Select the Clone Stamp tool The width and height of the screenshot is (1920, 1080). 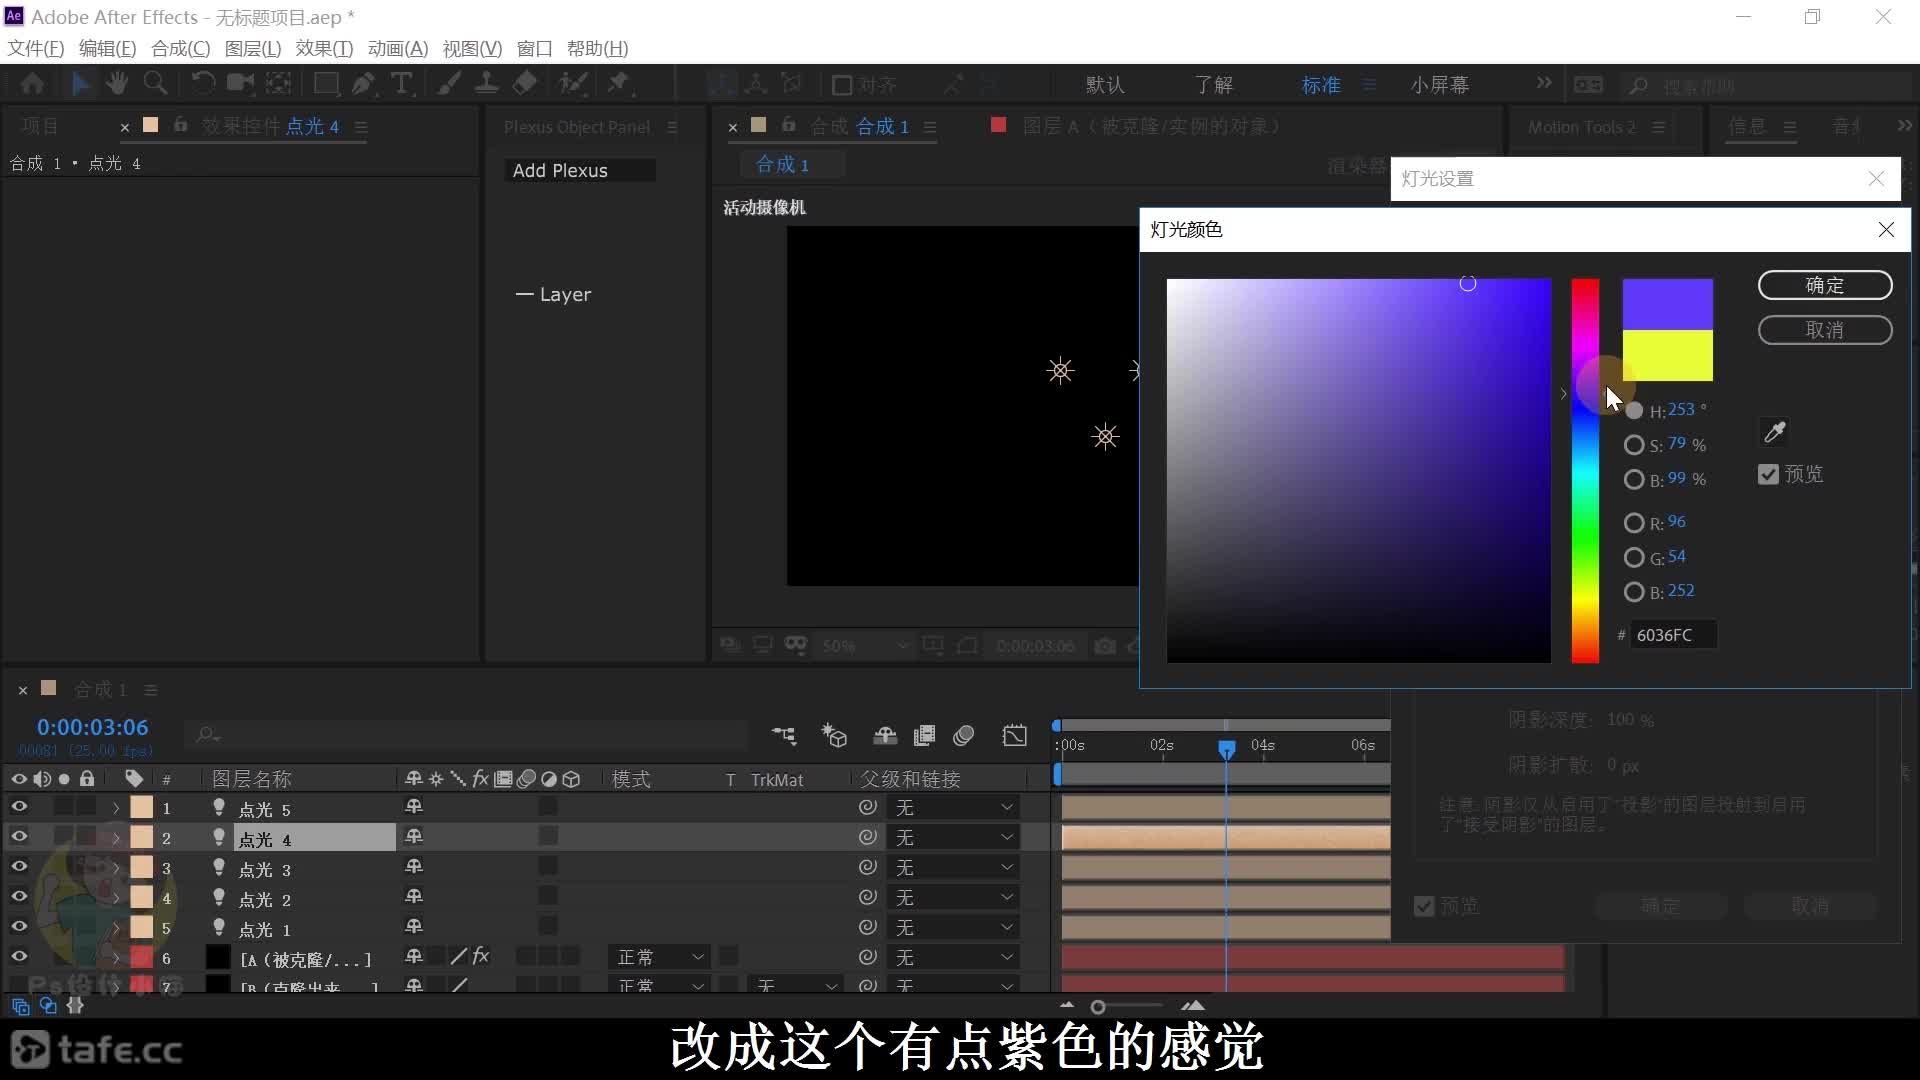pos(487,84)
